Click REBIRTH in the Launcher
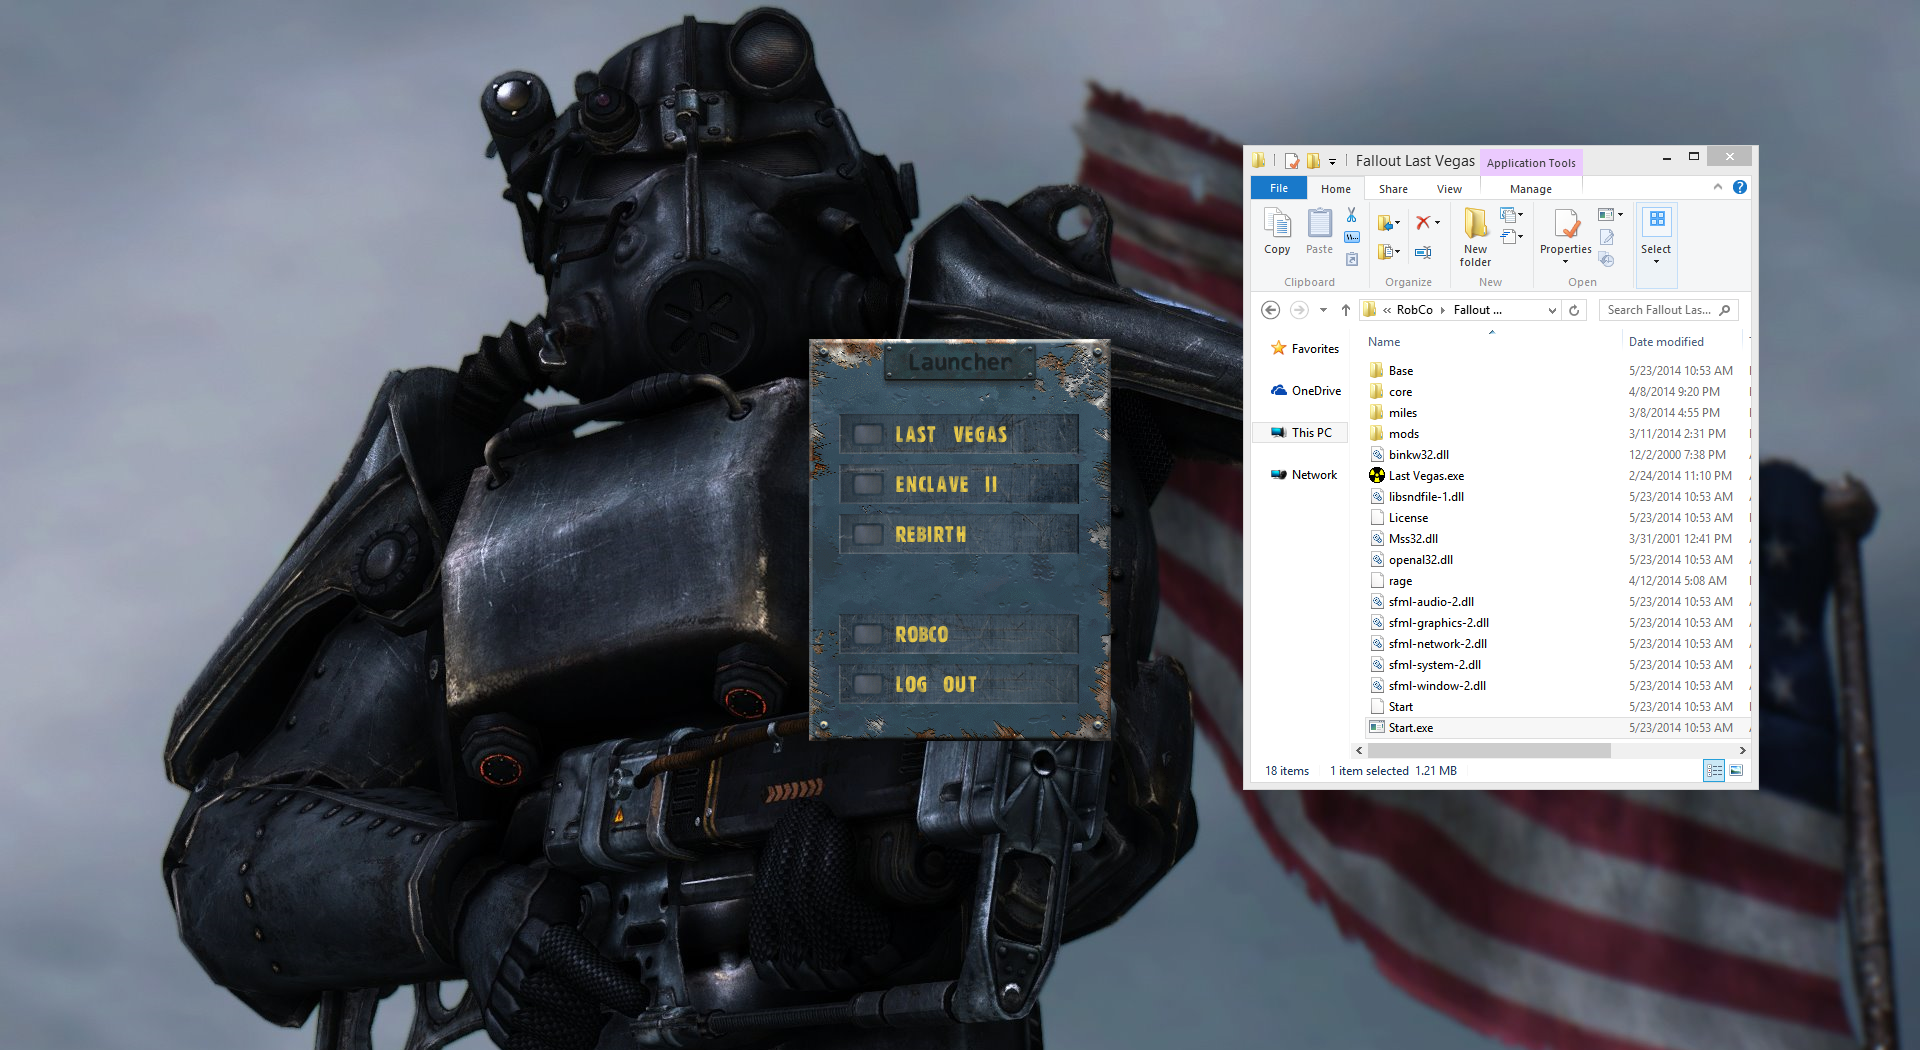This screenshot has width=1920, height=1050. [x=959, y=534]
